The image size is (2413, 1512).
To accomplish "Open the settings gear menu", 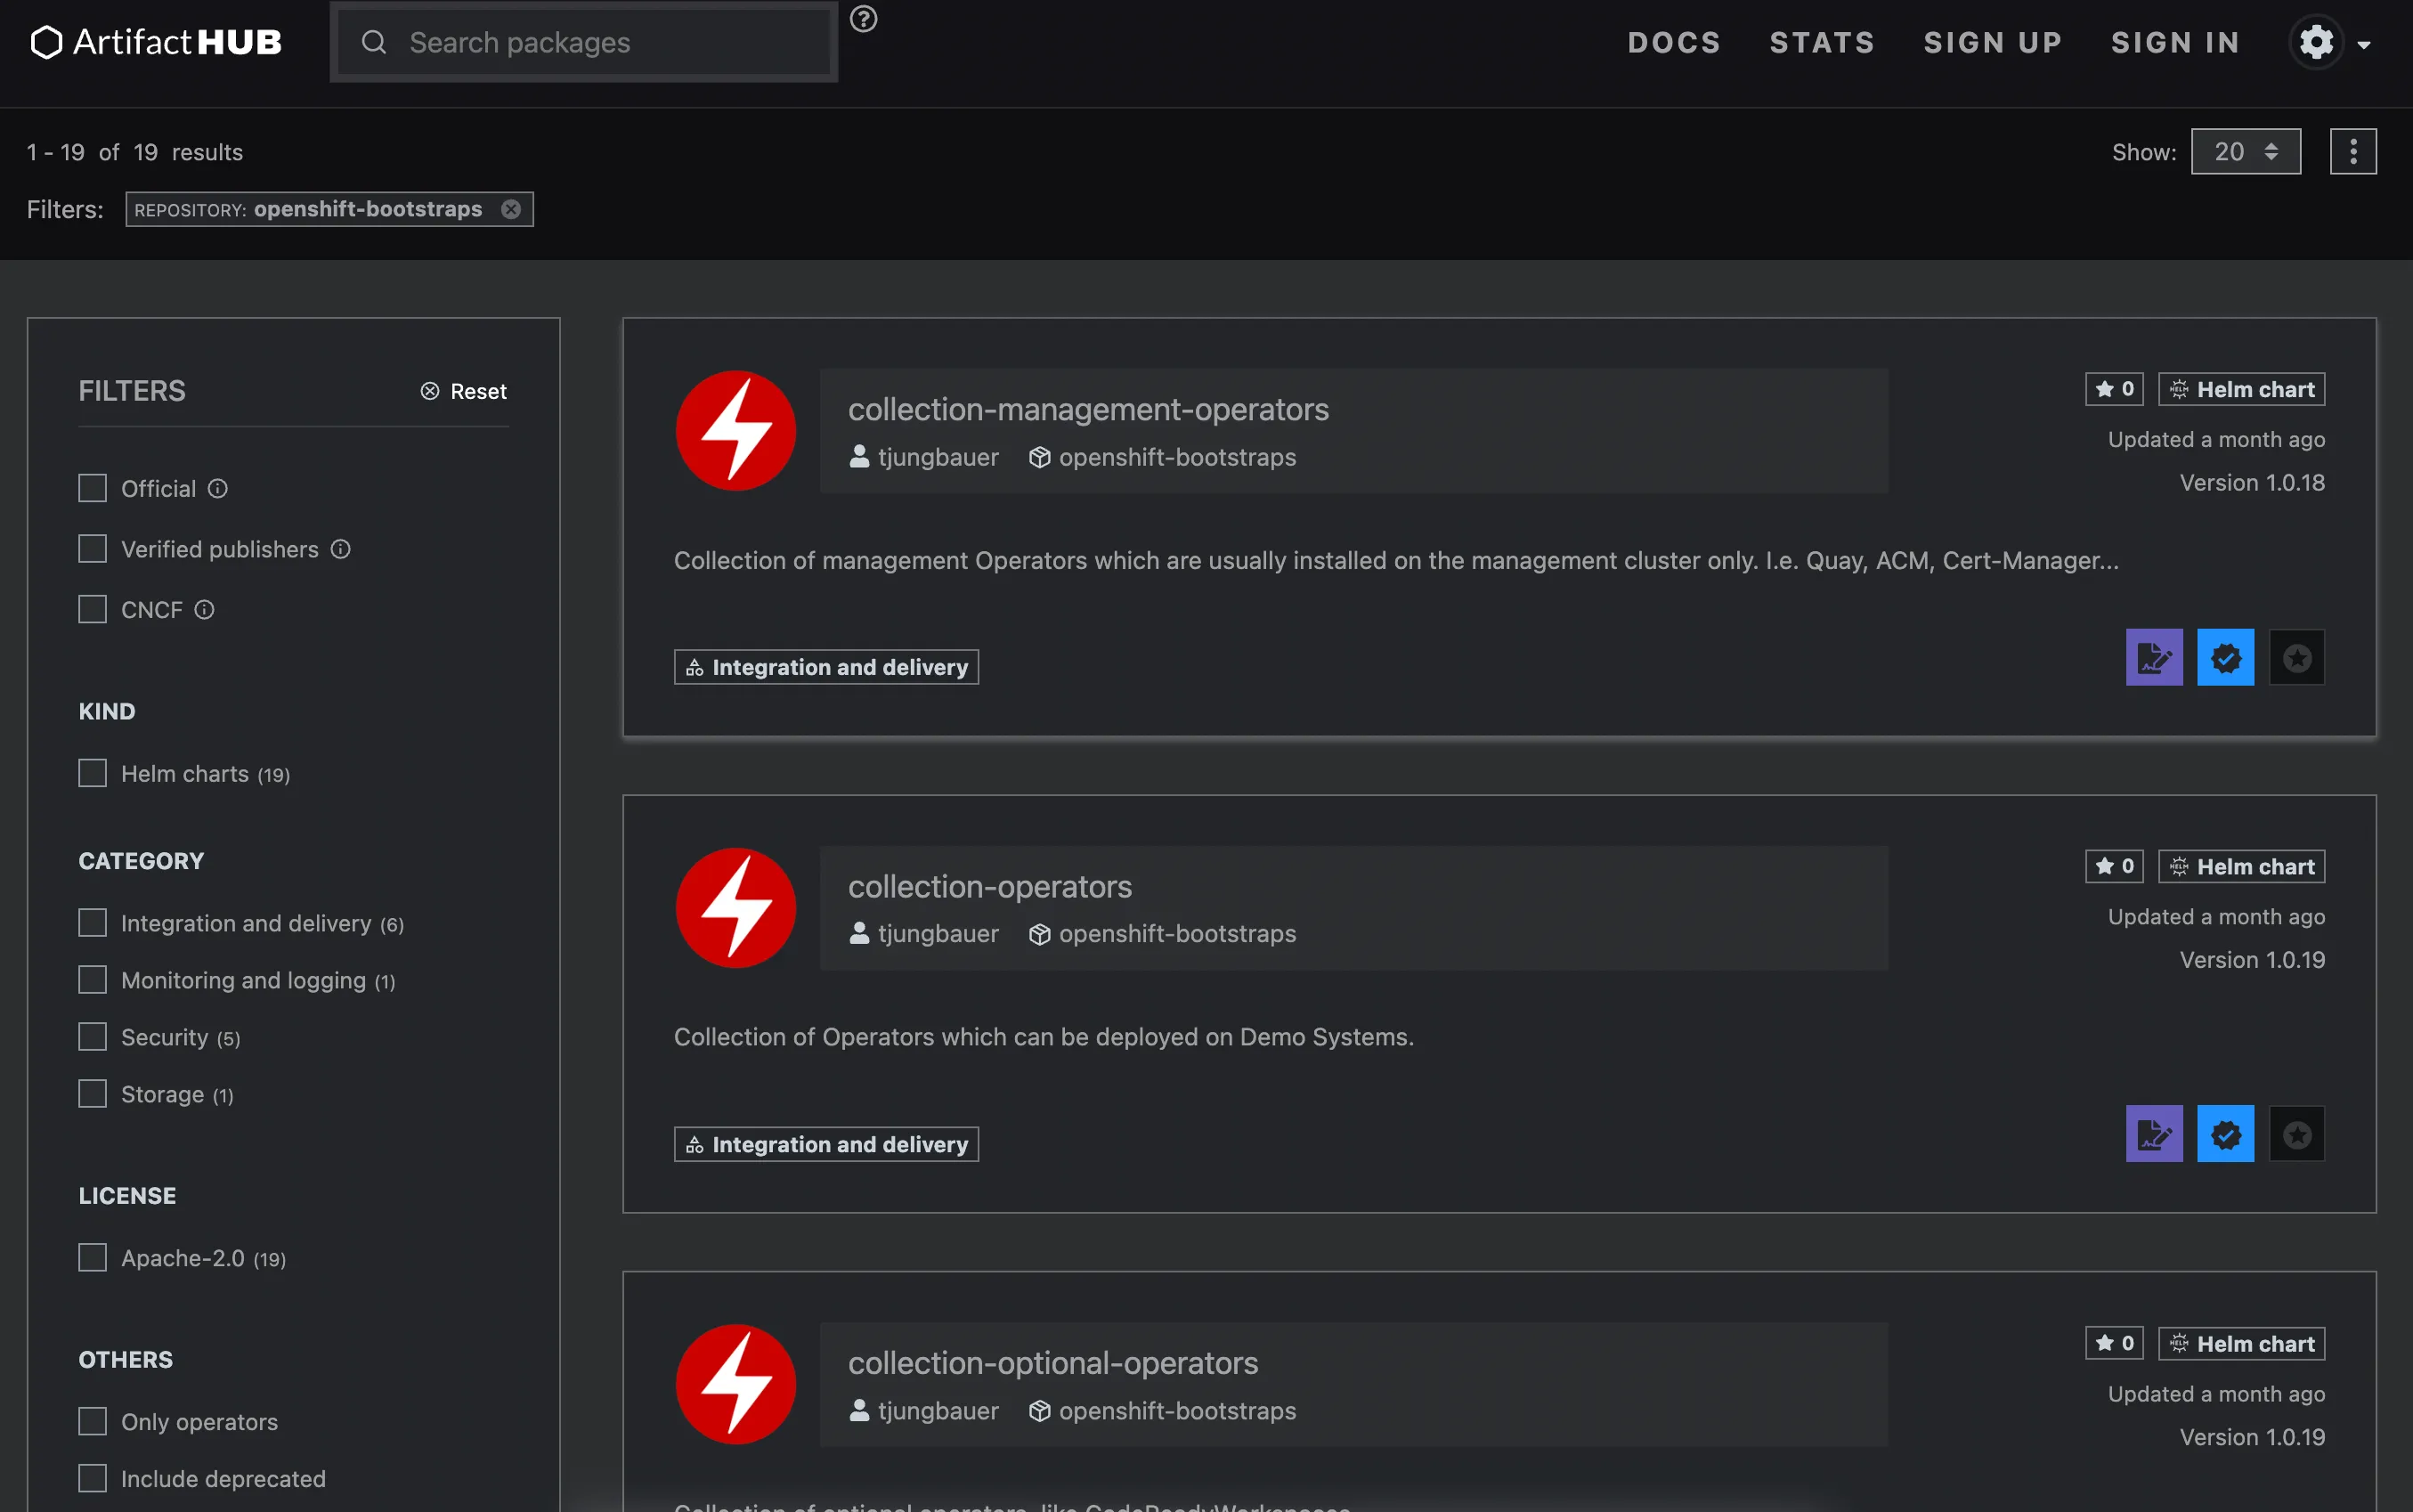I will coord(2317,42).
